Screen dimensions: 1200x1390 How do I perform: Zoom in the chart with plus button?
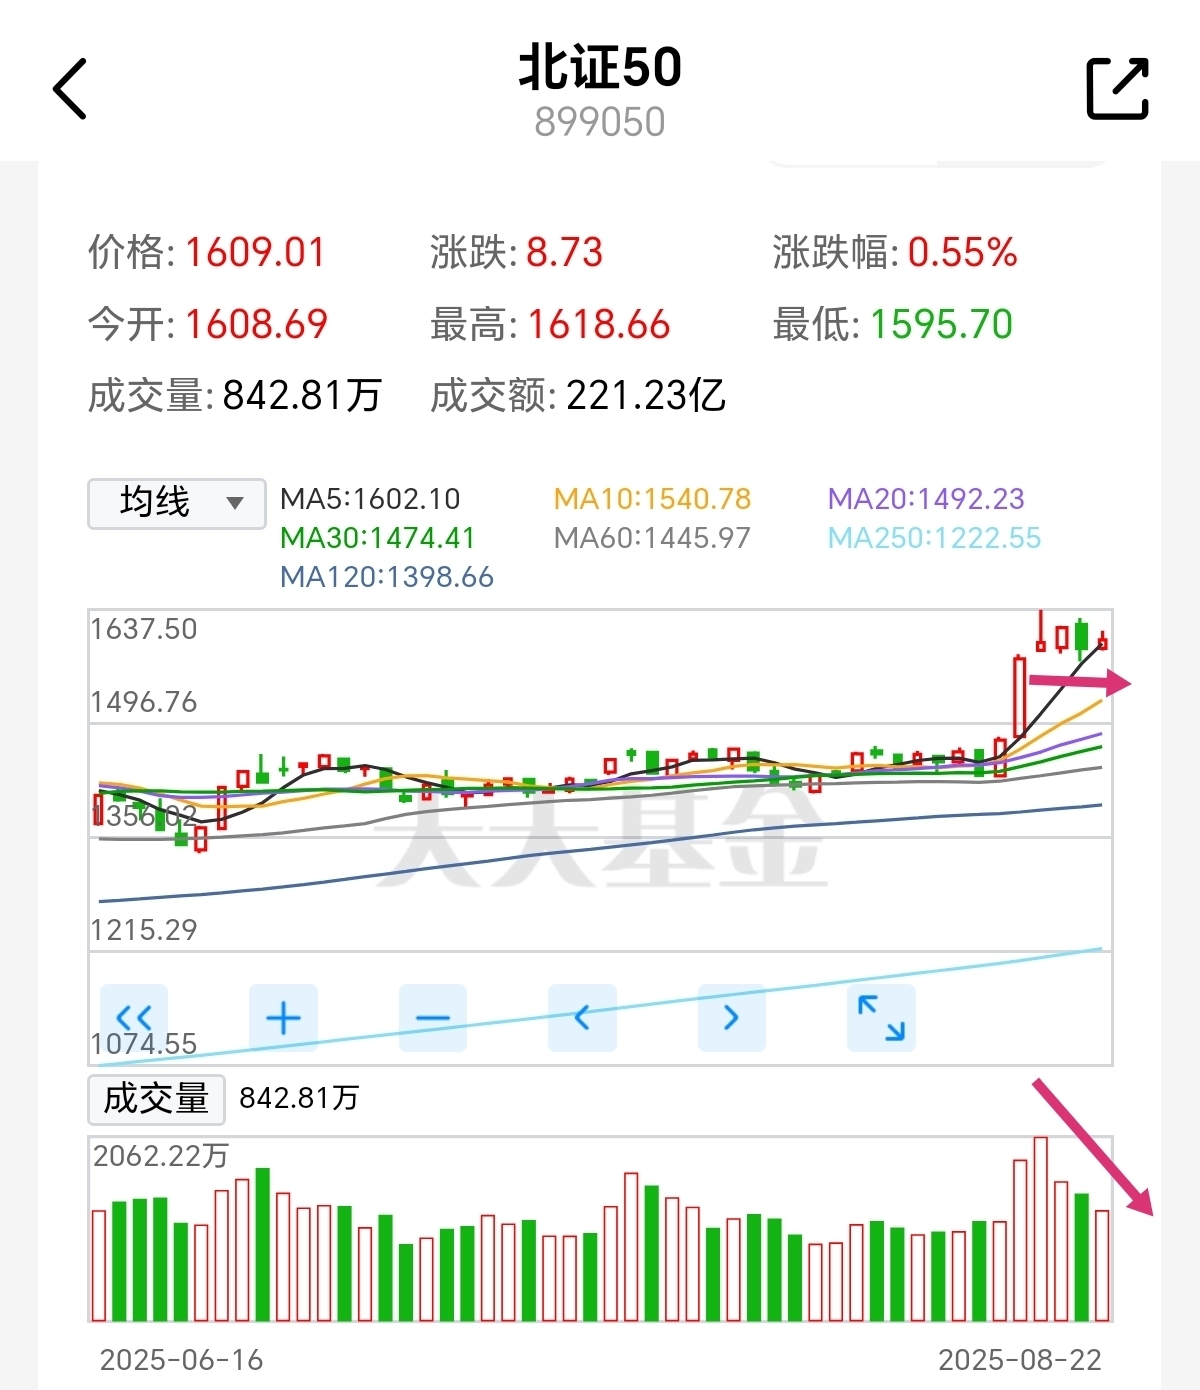283,1018
